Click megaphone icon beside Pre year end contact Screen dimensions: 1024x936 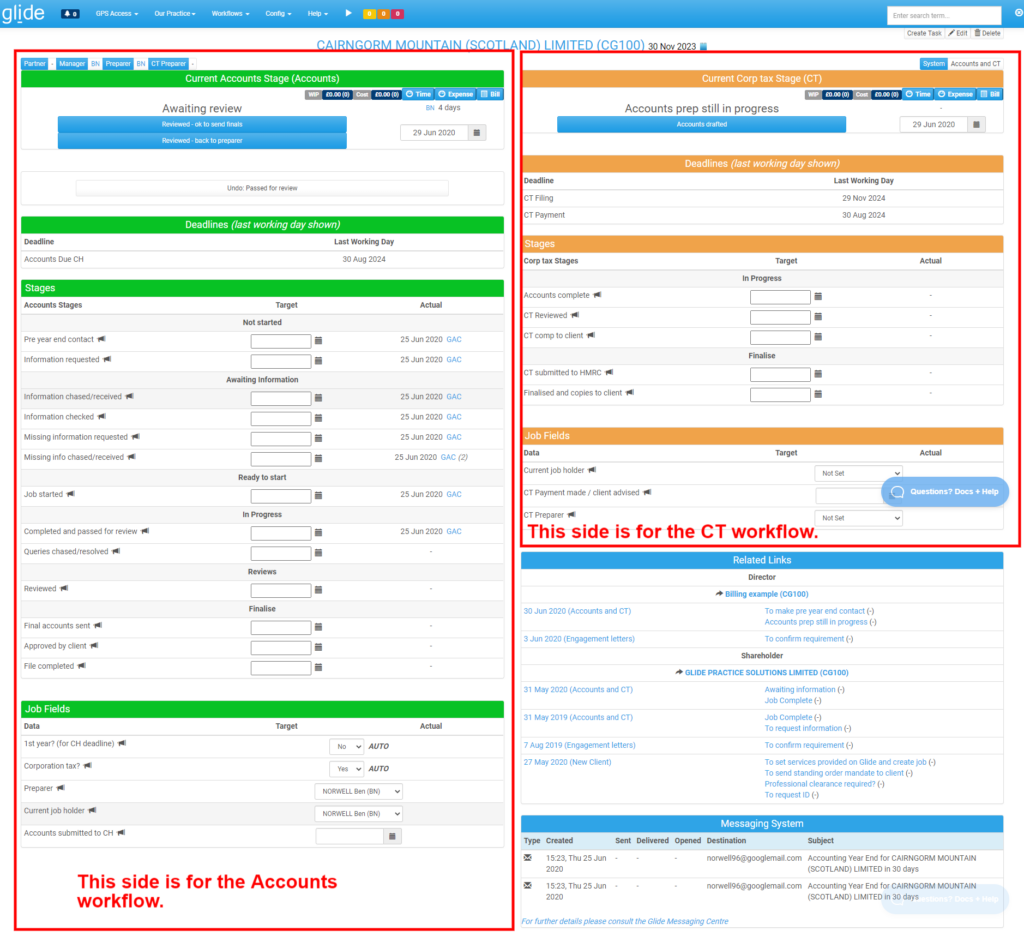(101, 339)
